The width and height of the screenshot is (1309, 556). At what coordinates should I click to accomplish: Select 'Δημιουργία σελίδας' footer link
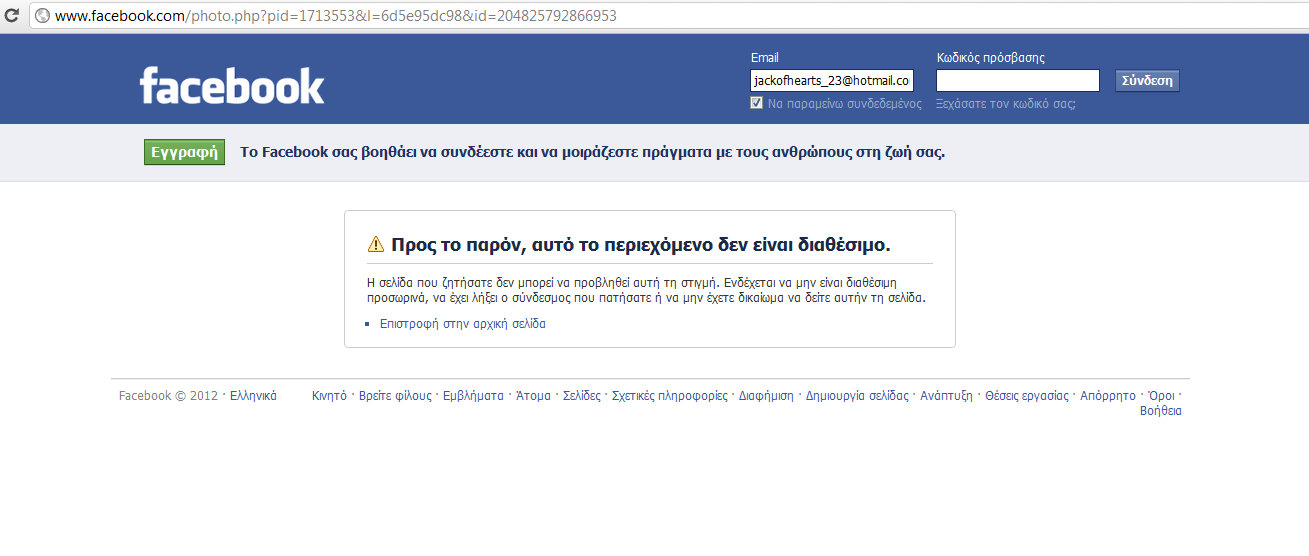click(x=857, y=396)
